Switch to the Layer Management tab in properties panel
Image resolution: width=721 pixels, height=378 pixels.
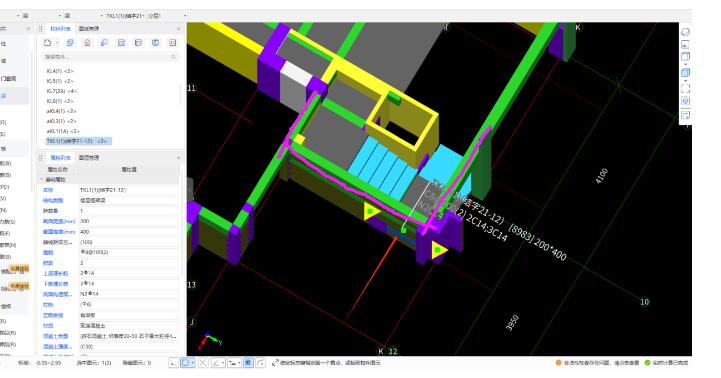88,158
